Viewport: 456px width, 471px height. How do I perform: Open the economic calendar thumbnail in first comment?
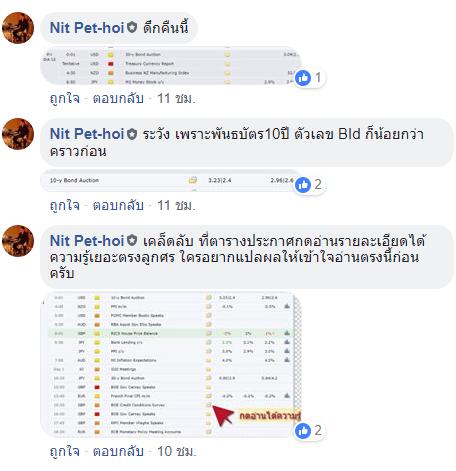coord(170,66)
